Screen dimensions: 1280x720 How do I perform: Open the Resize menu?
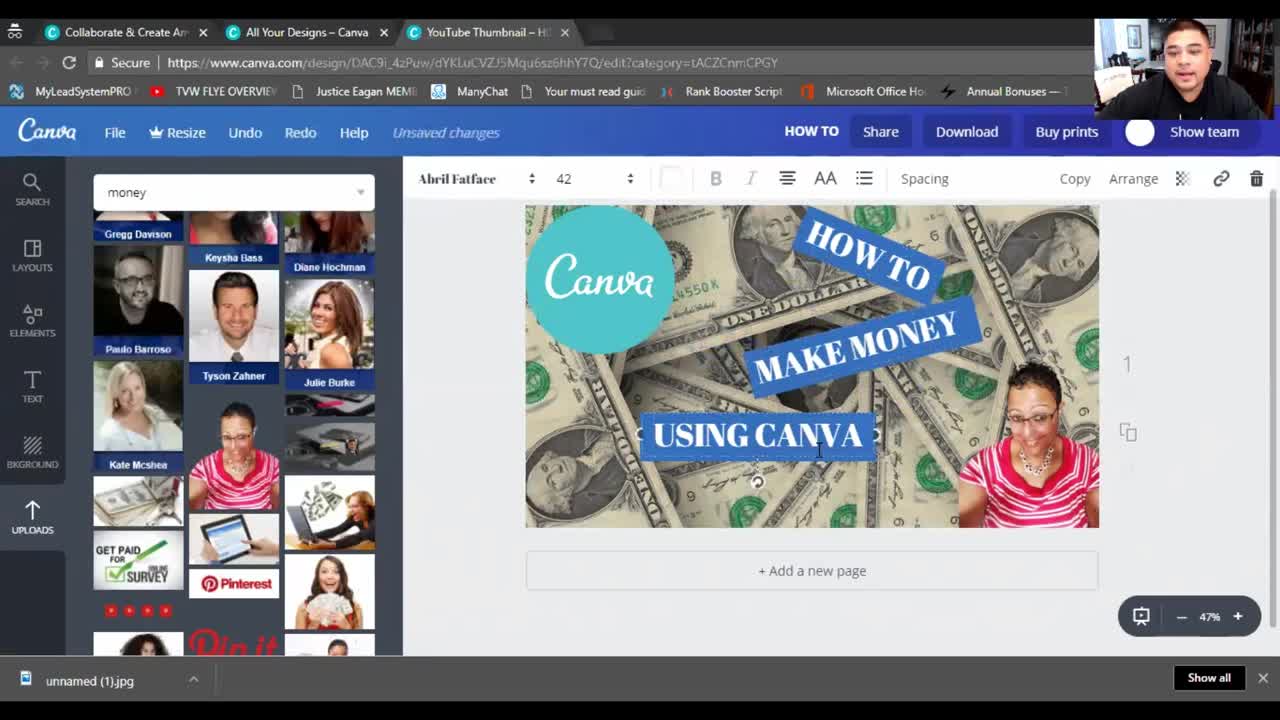coord(177,132)
